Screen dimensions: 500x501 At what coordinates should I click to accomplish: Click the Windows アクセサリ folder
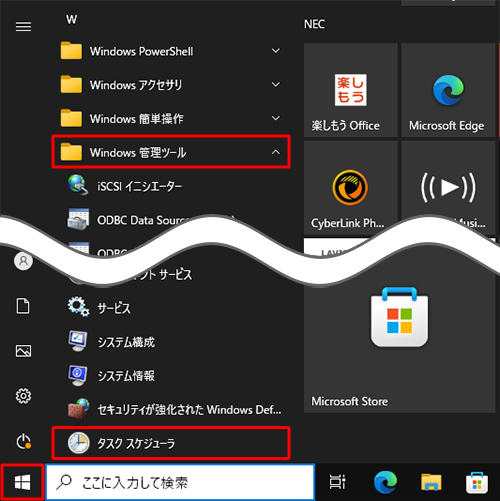click(171, 85)
